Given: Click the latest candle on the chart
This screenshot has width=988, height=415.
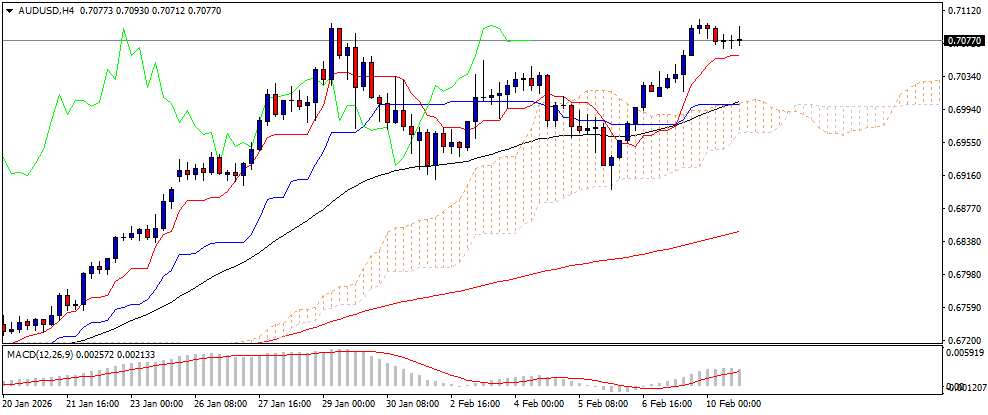Looking at the screenshot, I should pos(740,40).
